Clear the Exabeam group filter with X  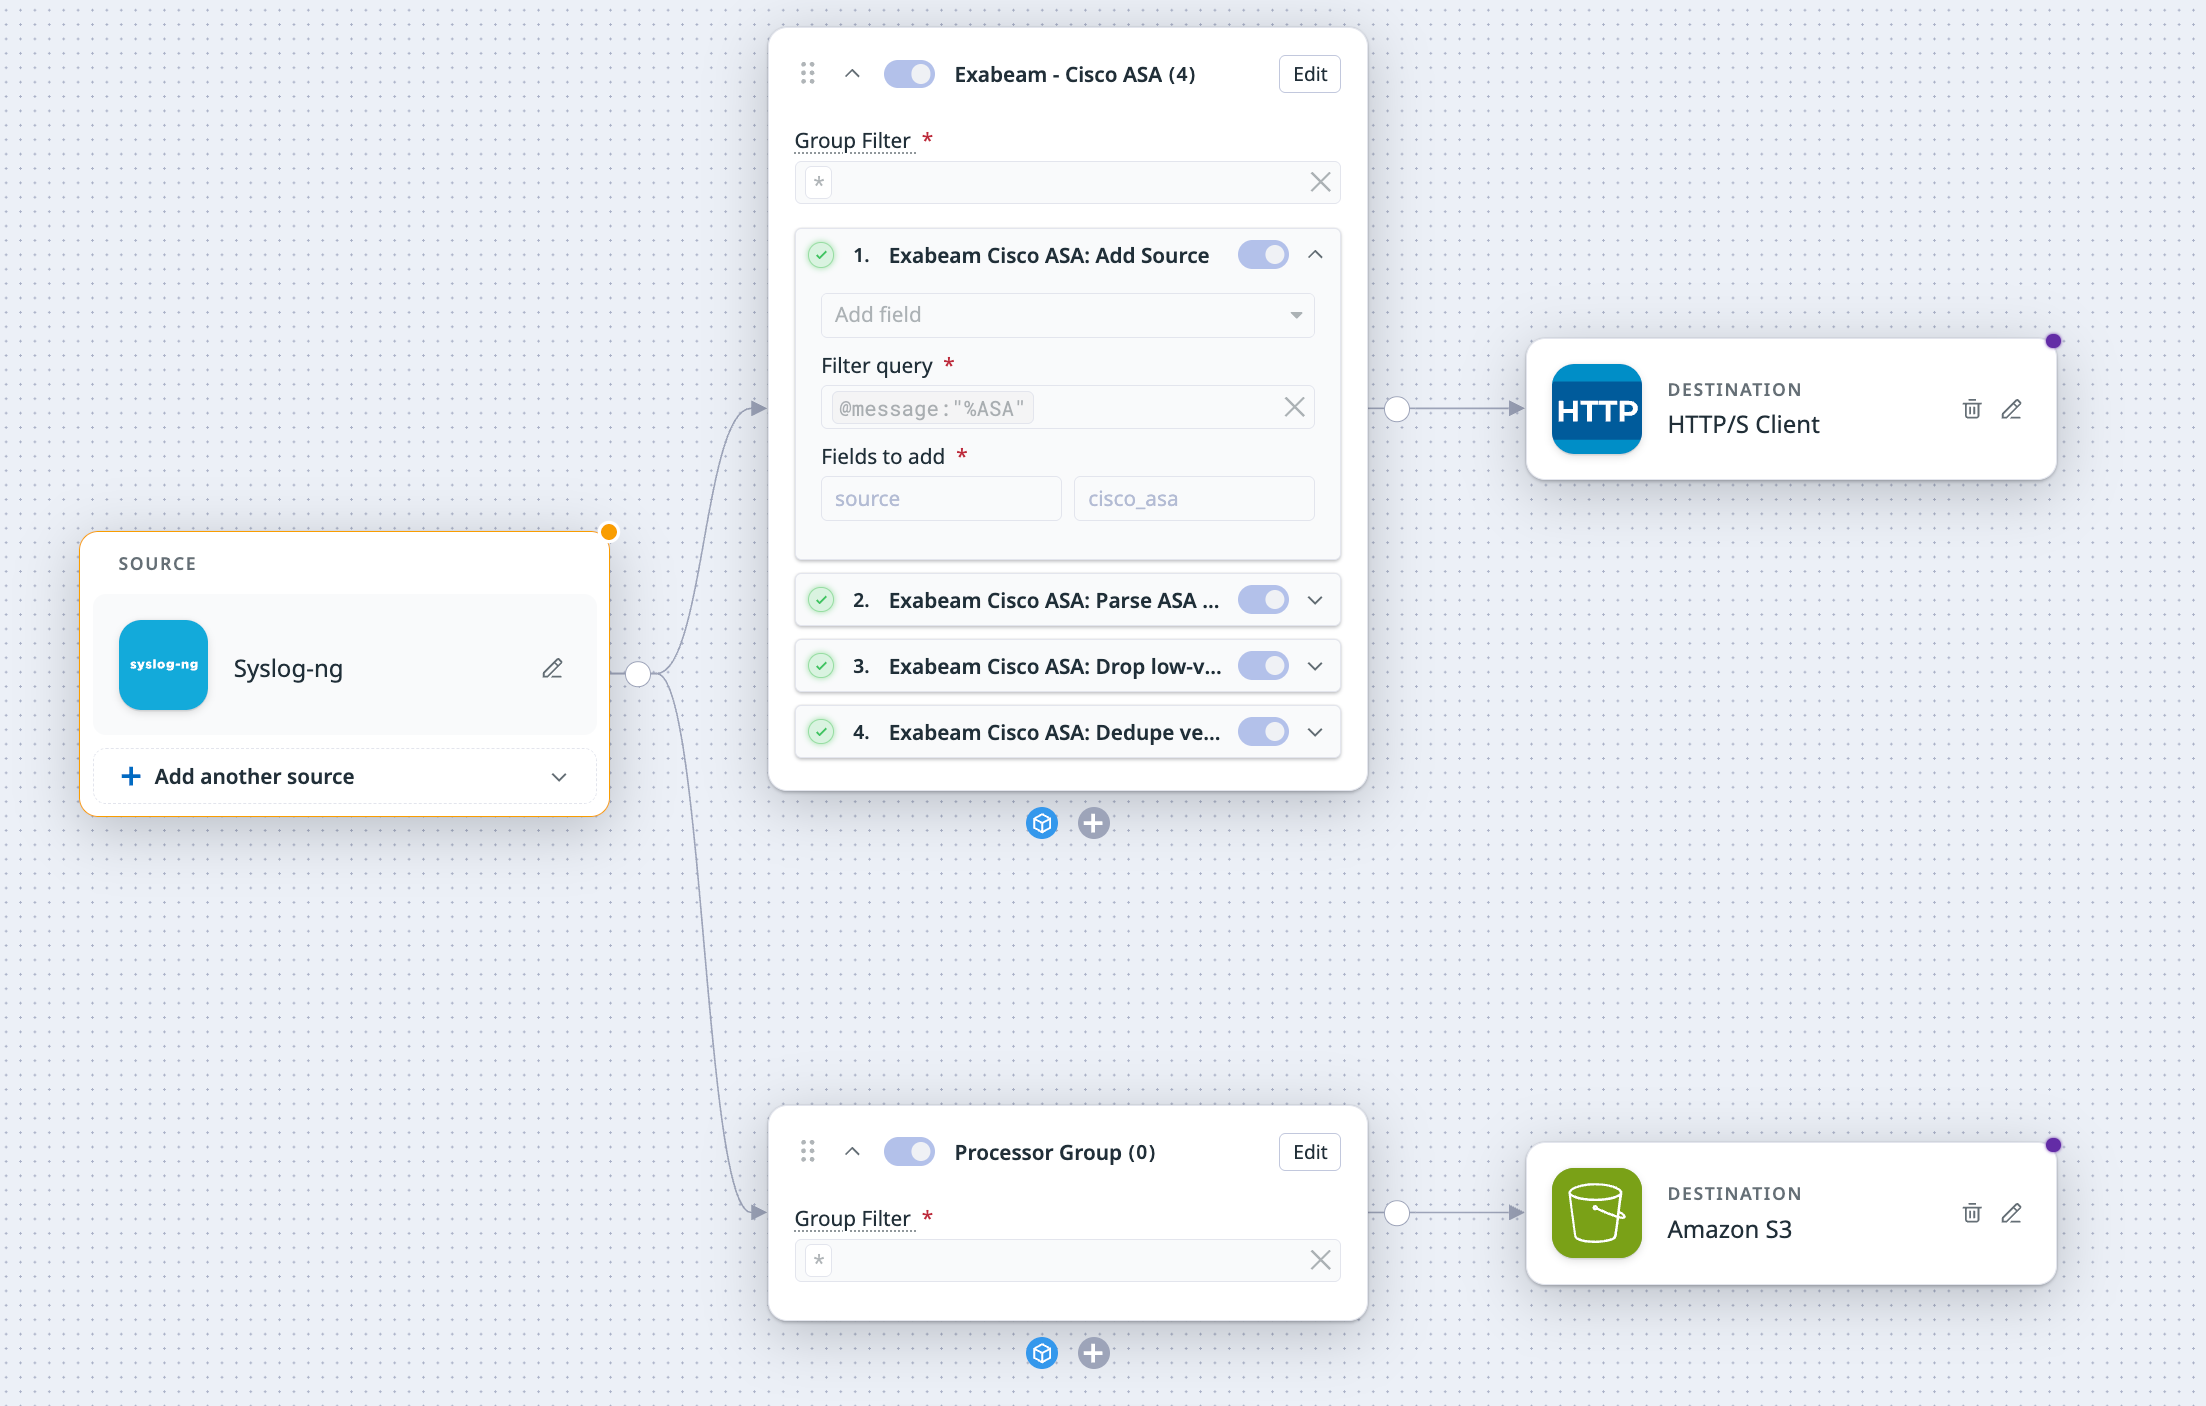pyautogui.click(x=1320, y=182)
